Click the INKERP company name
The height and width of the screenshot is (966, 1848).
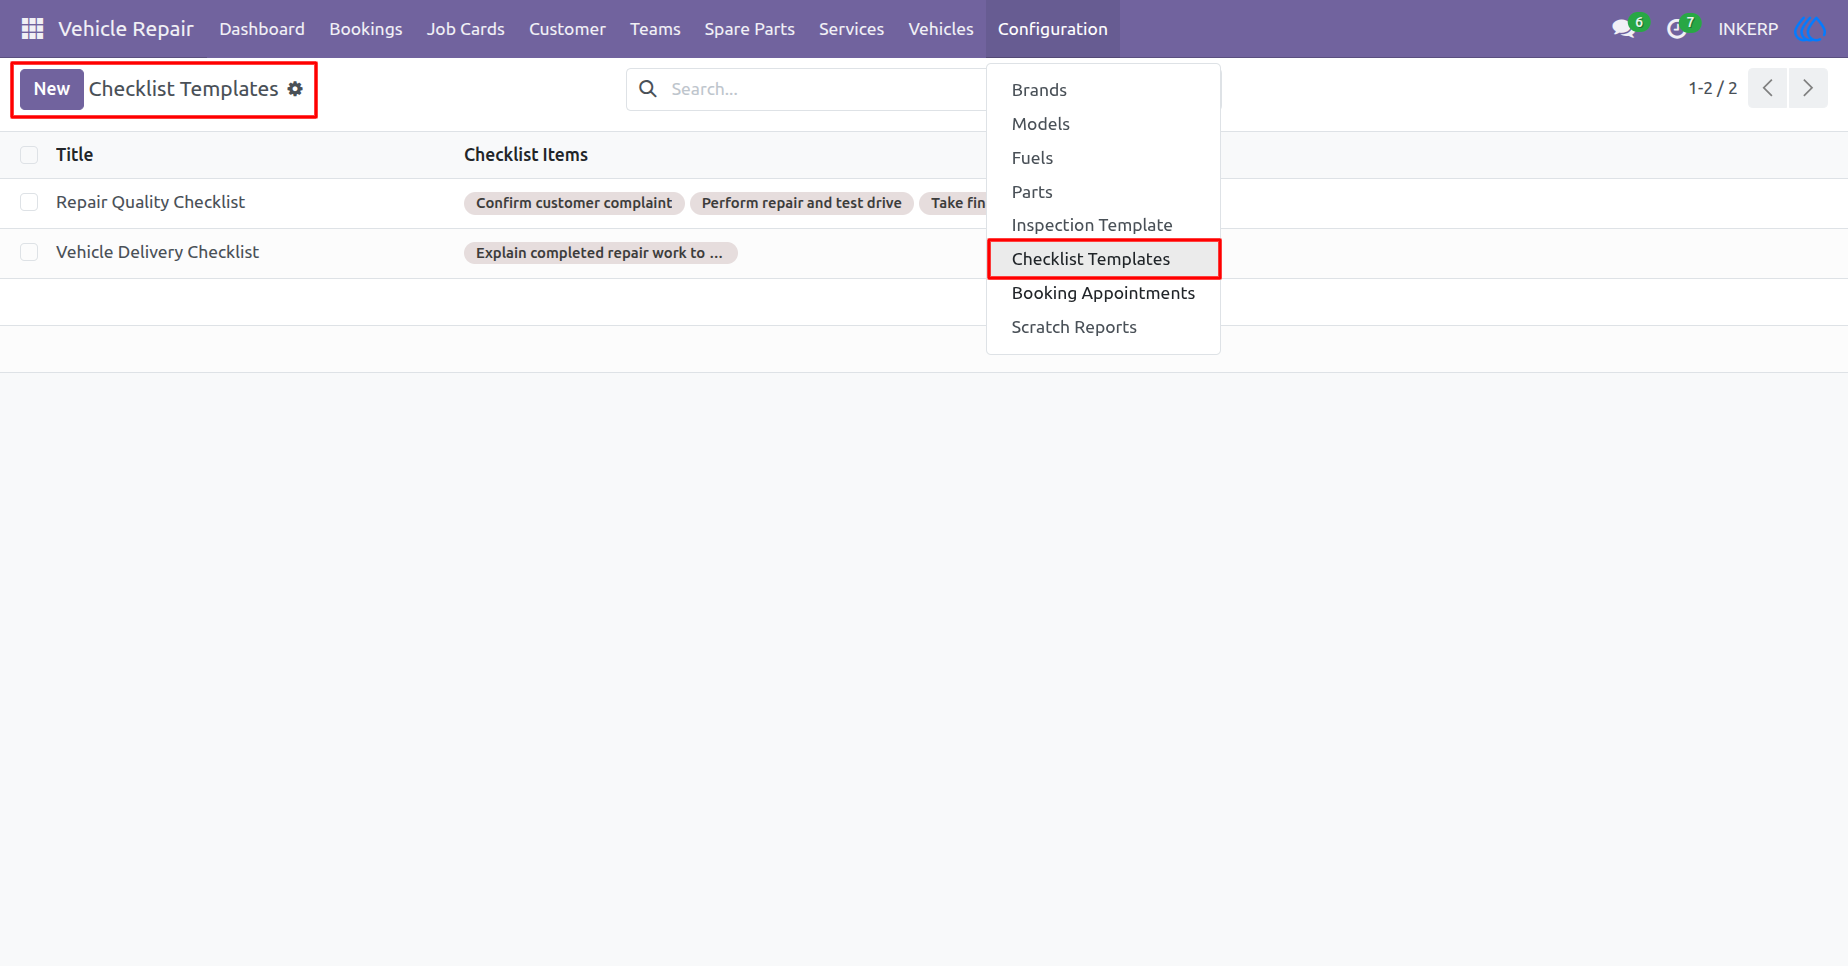tap(1748, 29)
